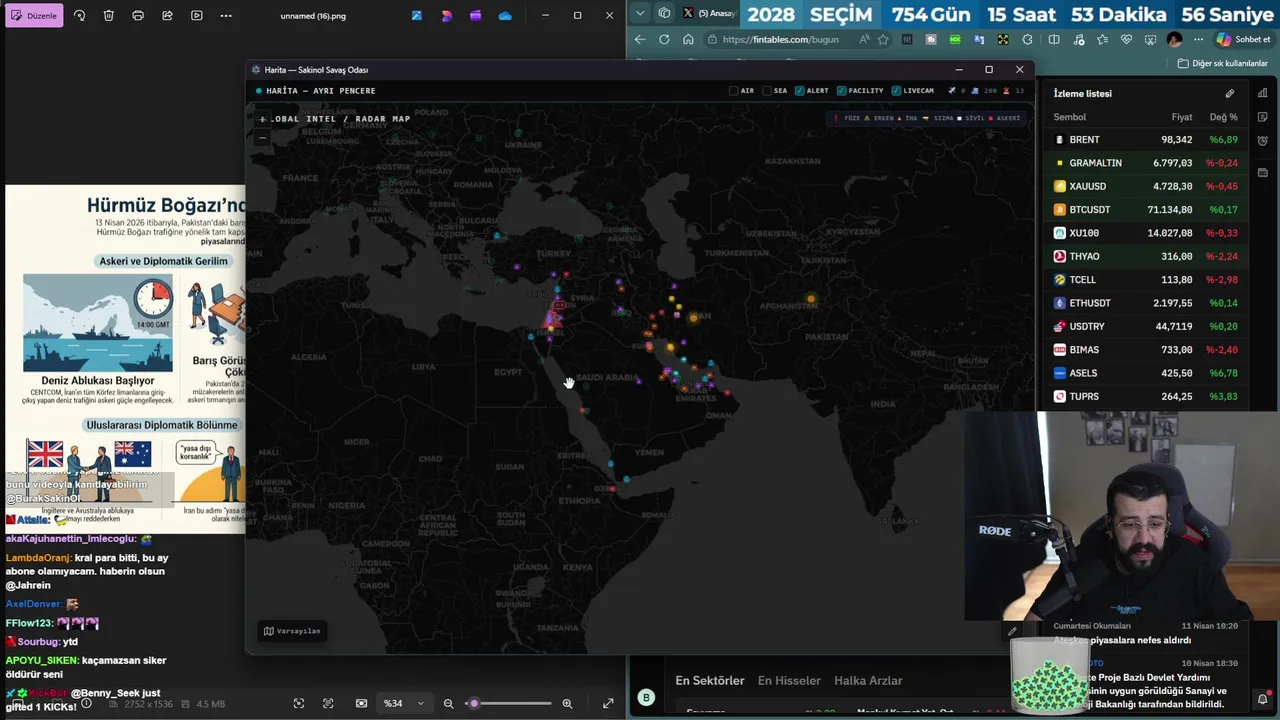Open Diğer sık kullanılanlar folder

tap(1222, 63)
